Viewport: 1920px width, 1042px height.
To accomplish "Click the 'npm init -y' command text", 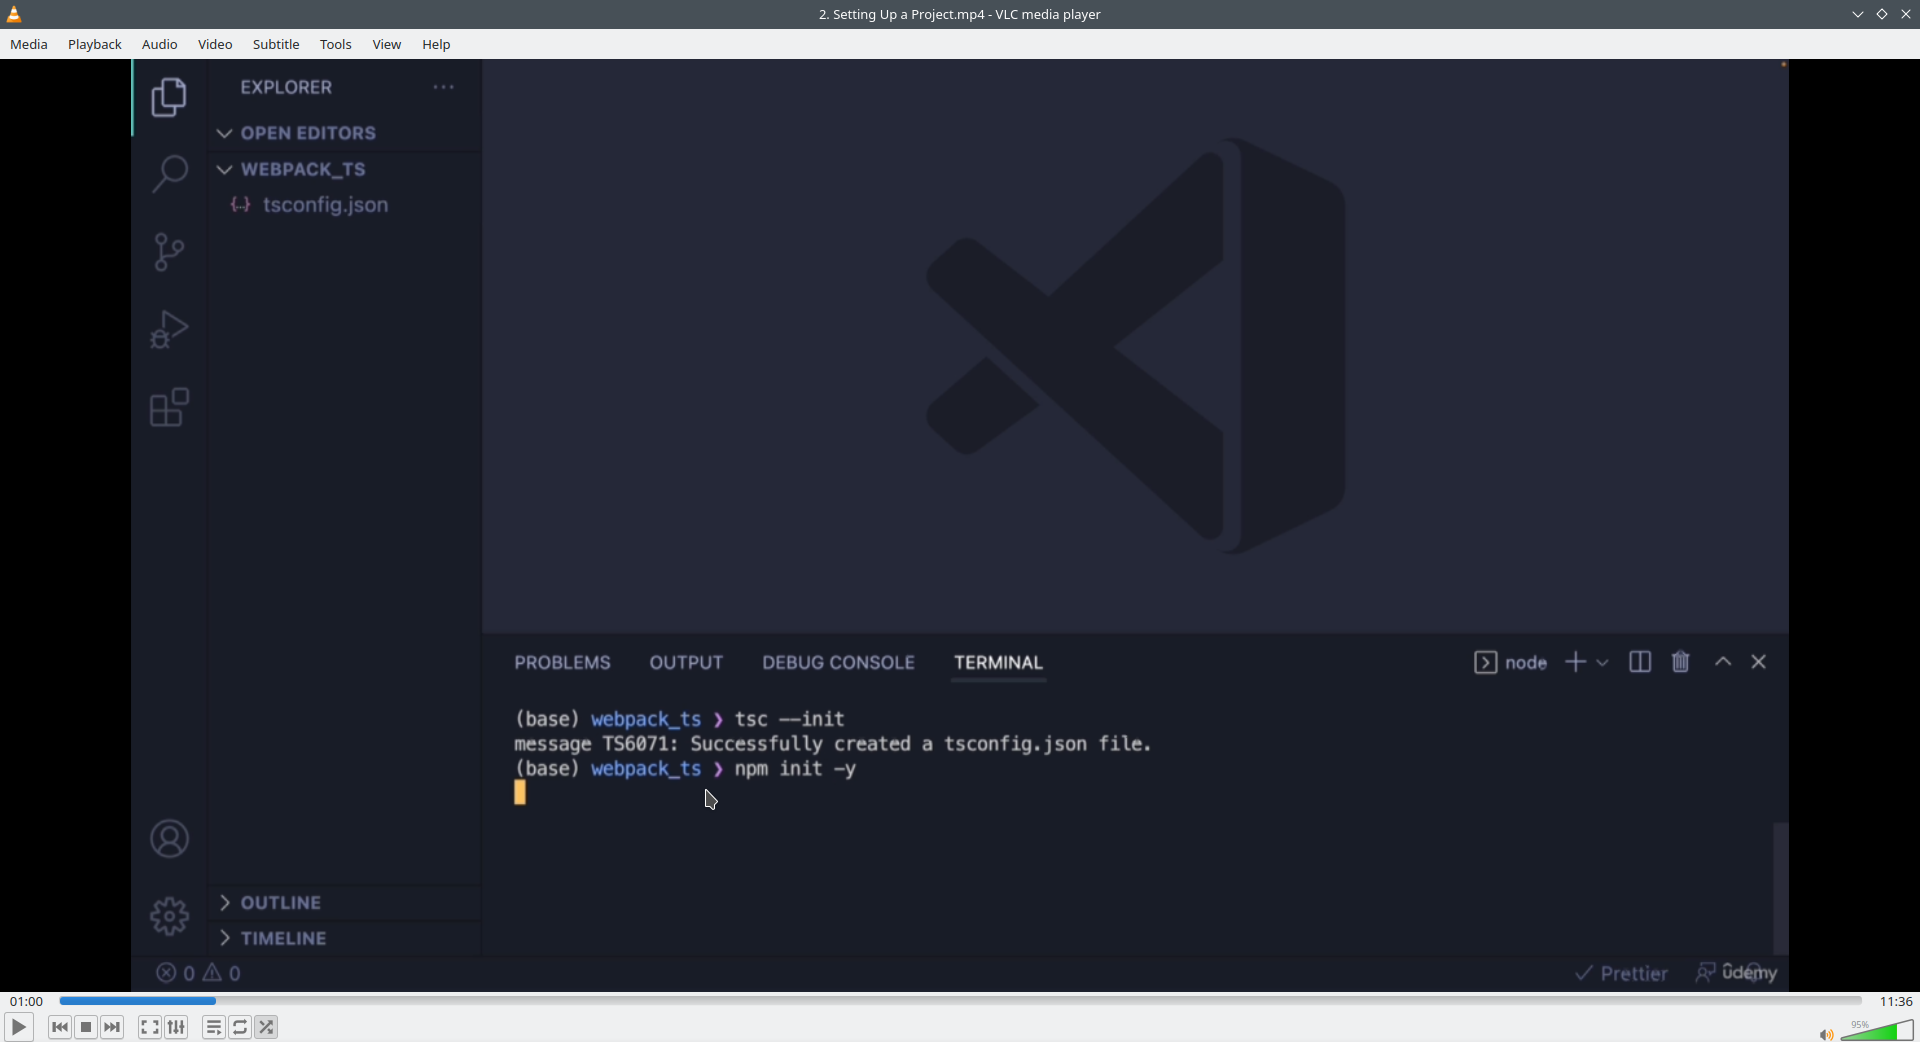I will pos(795,769).
